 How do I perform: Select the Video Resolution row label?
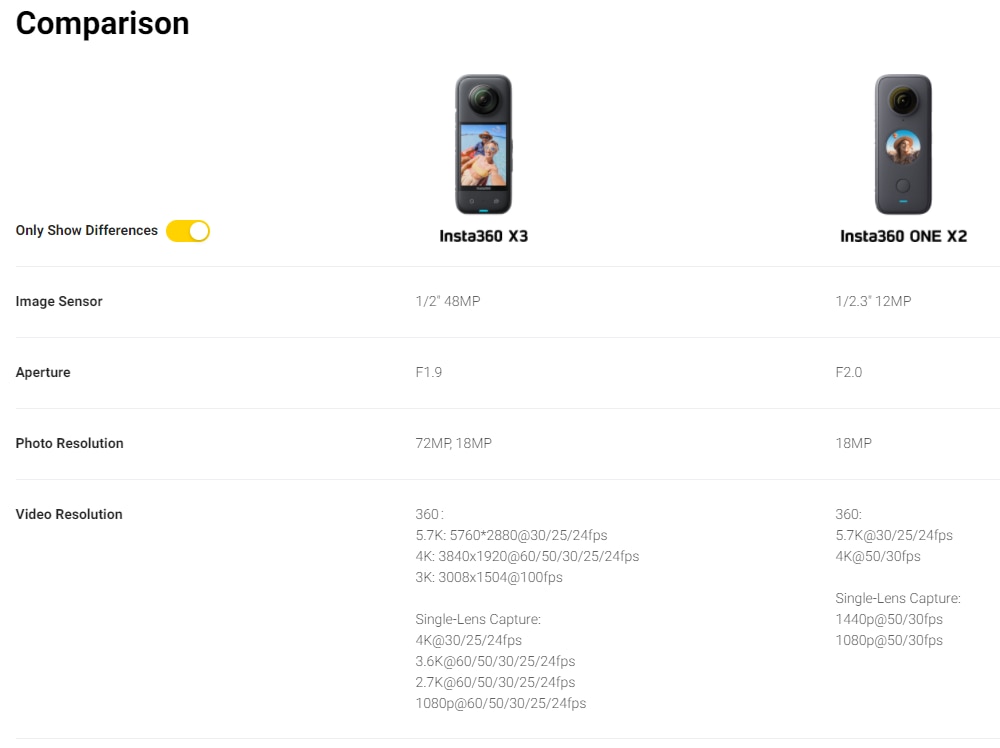(69, 514)
